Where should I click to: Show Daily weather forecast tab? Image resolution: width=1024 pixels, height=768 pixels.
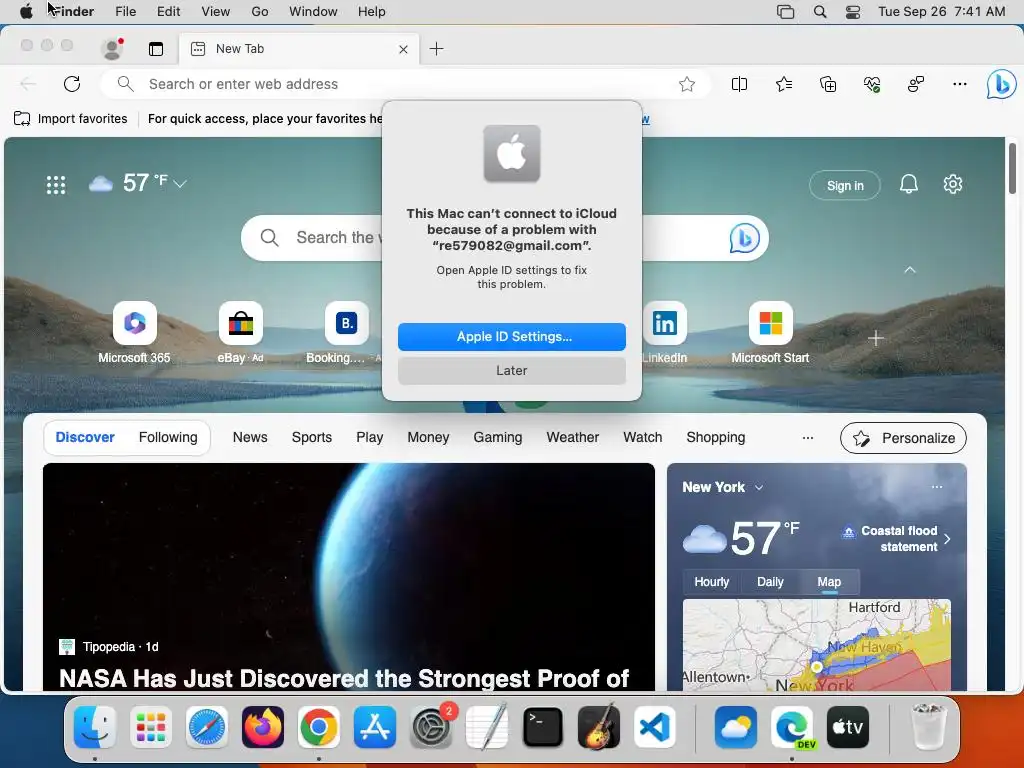[x=770, y=581]
